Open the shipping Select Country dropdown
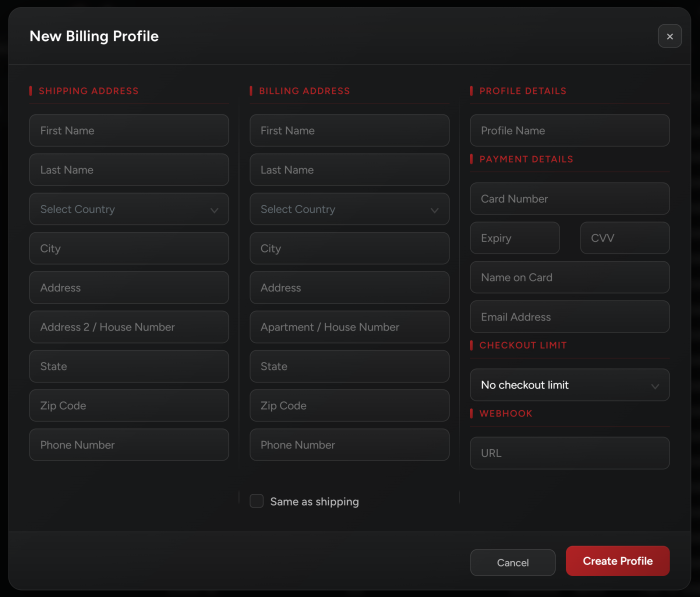The width and height of the screenshot is (700, 597). 129,209
